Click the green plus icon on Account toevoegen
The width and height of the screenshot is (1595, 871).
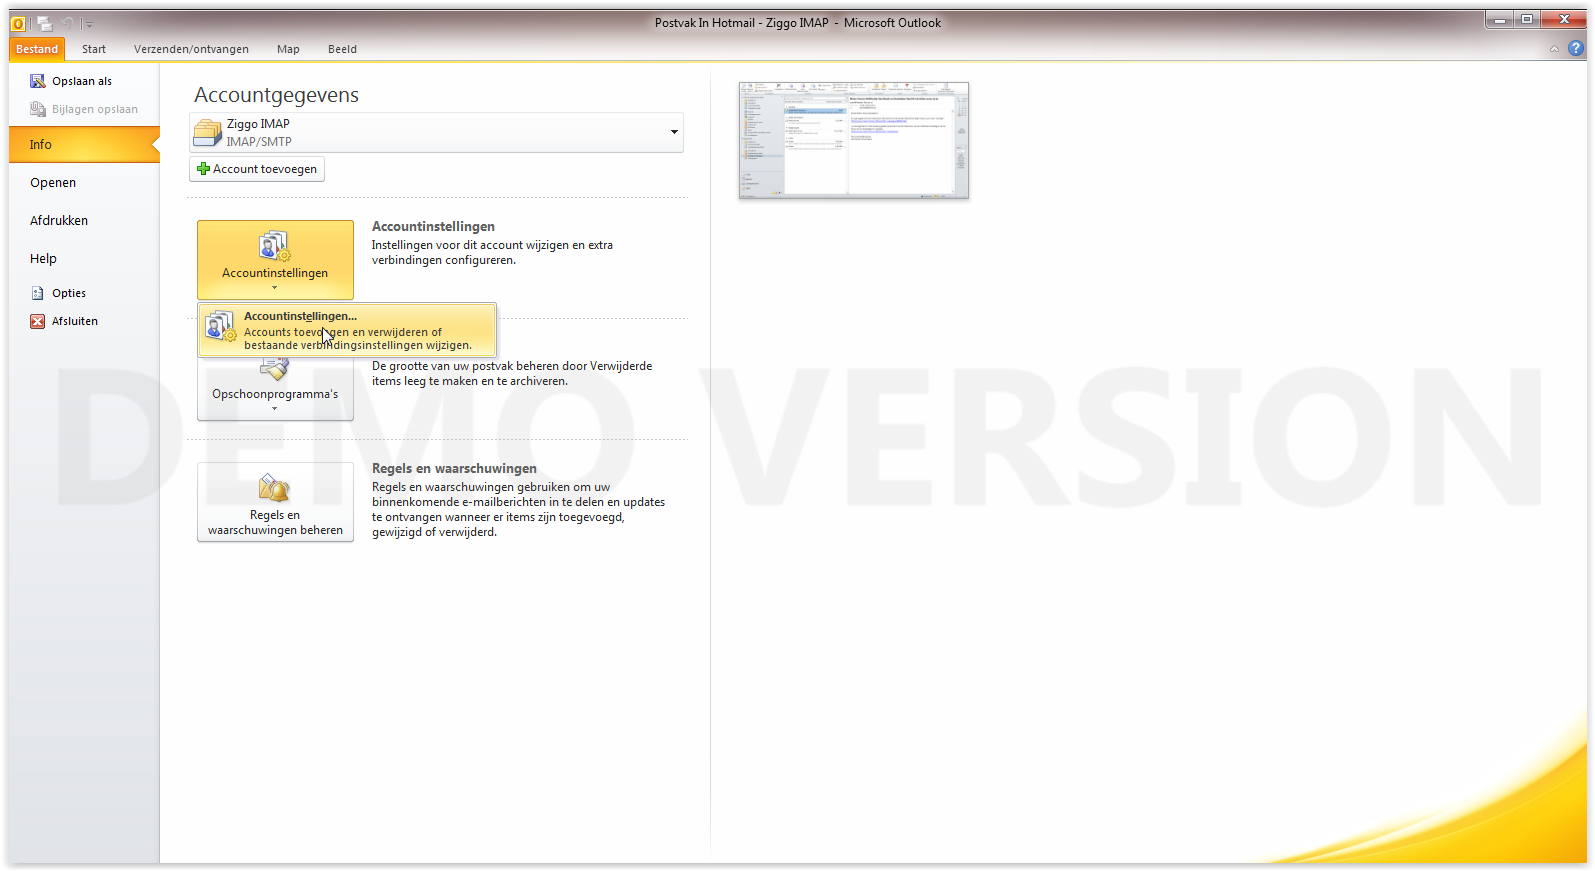point(203,169)
